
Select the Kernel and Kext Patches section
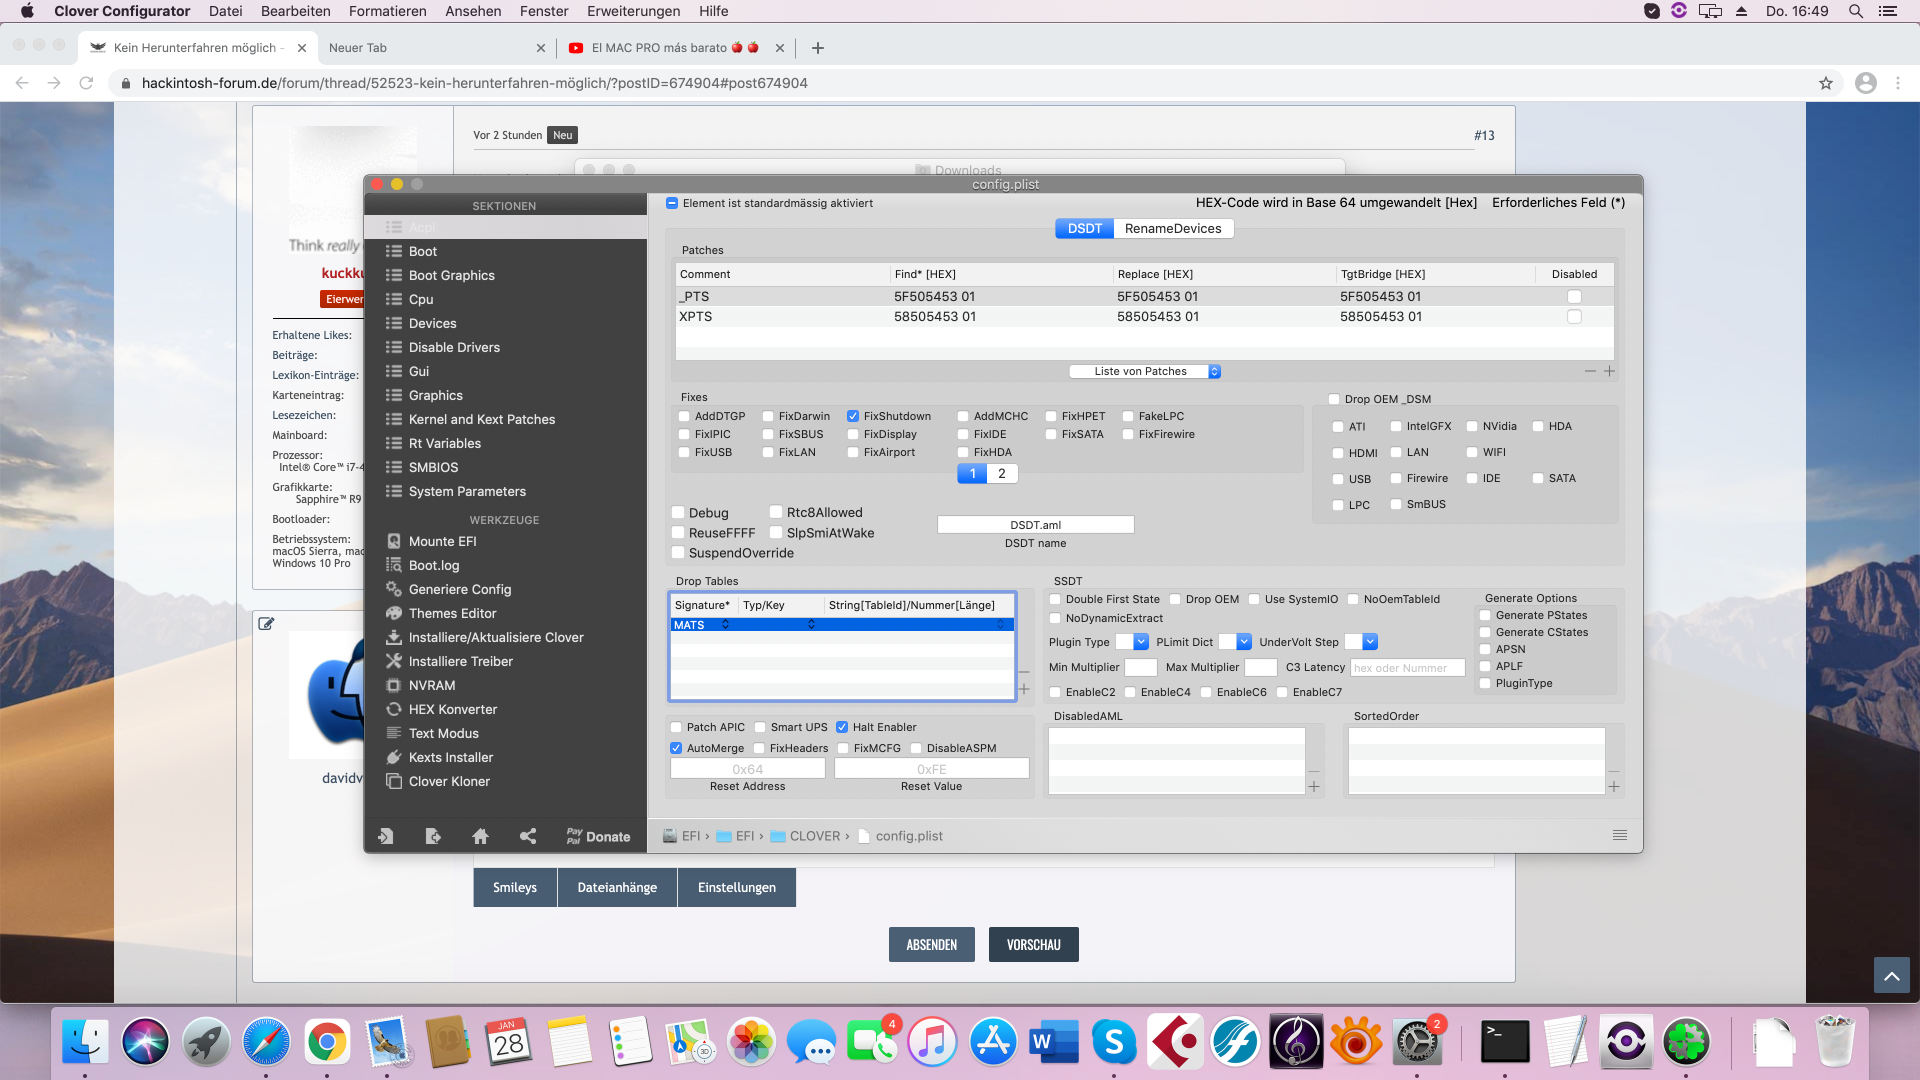481,419
